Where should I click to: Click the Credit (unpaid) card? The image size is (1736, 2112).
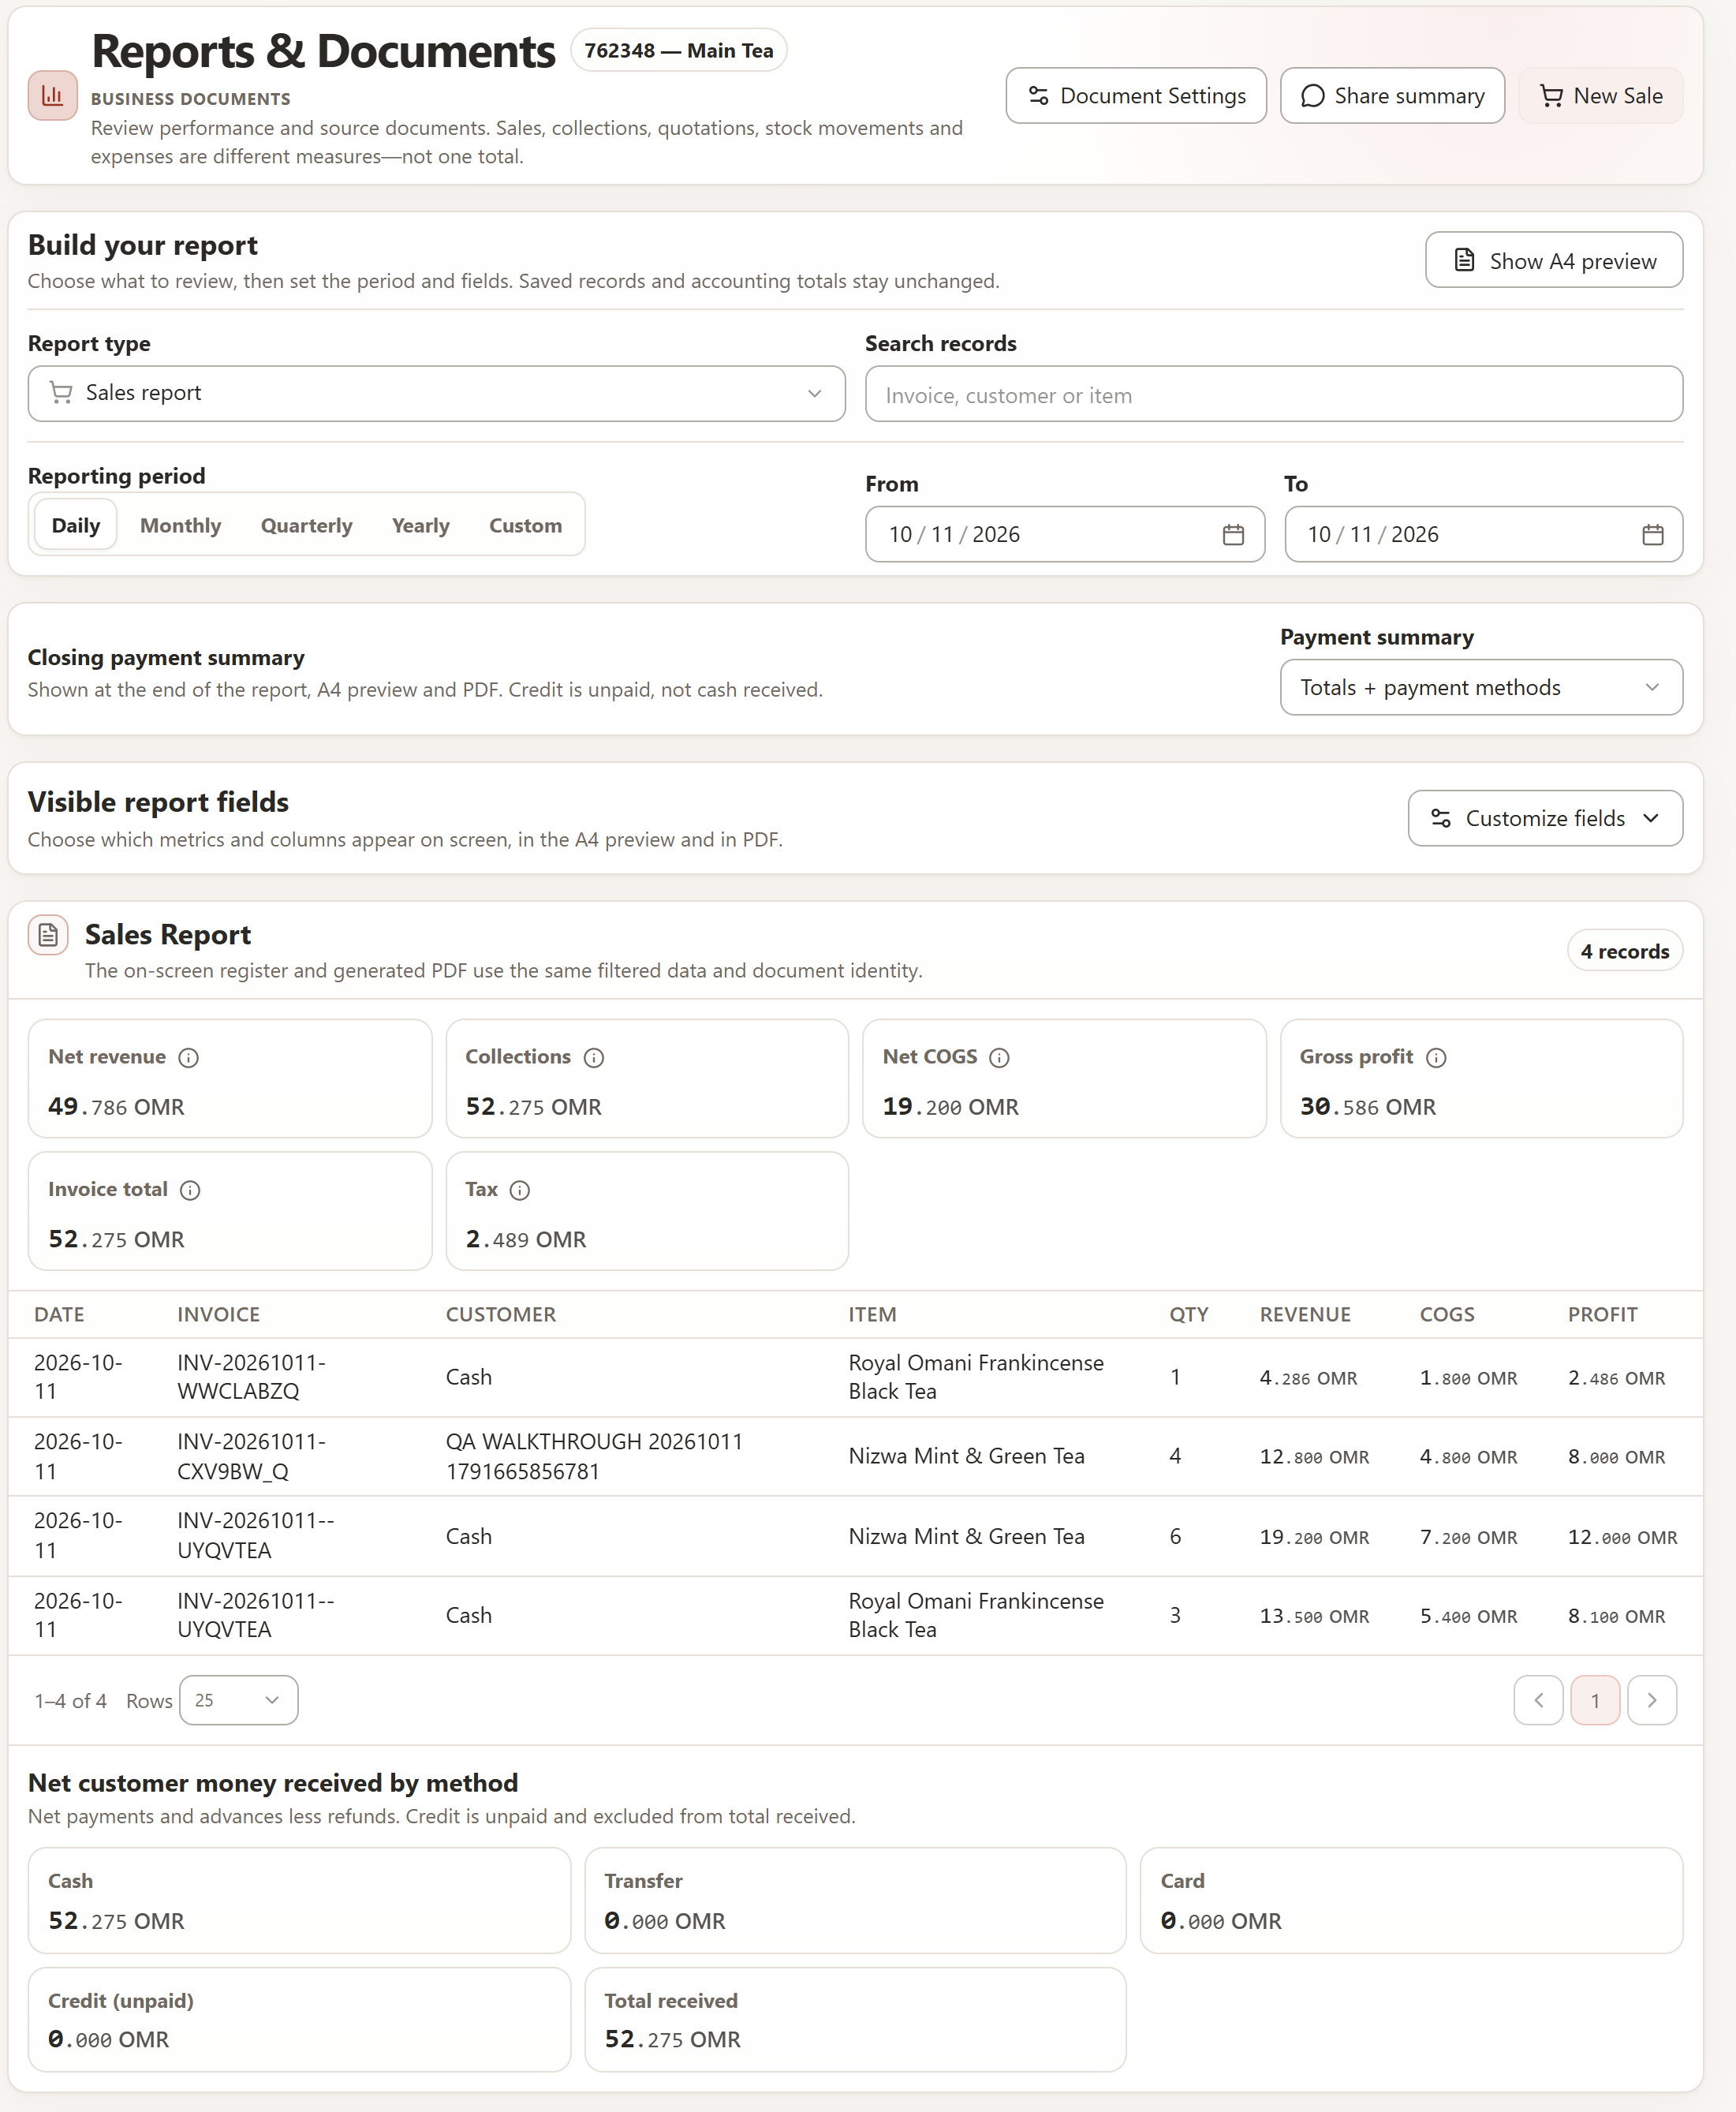(299, 2020)
